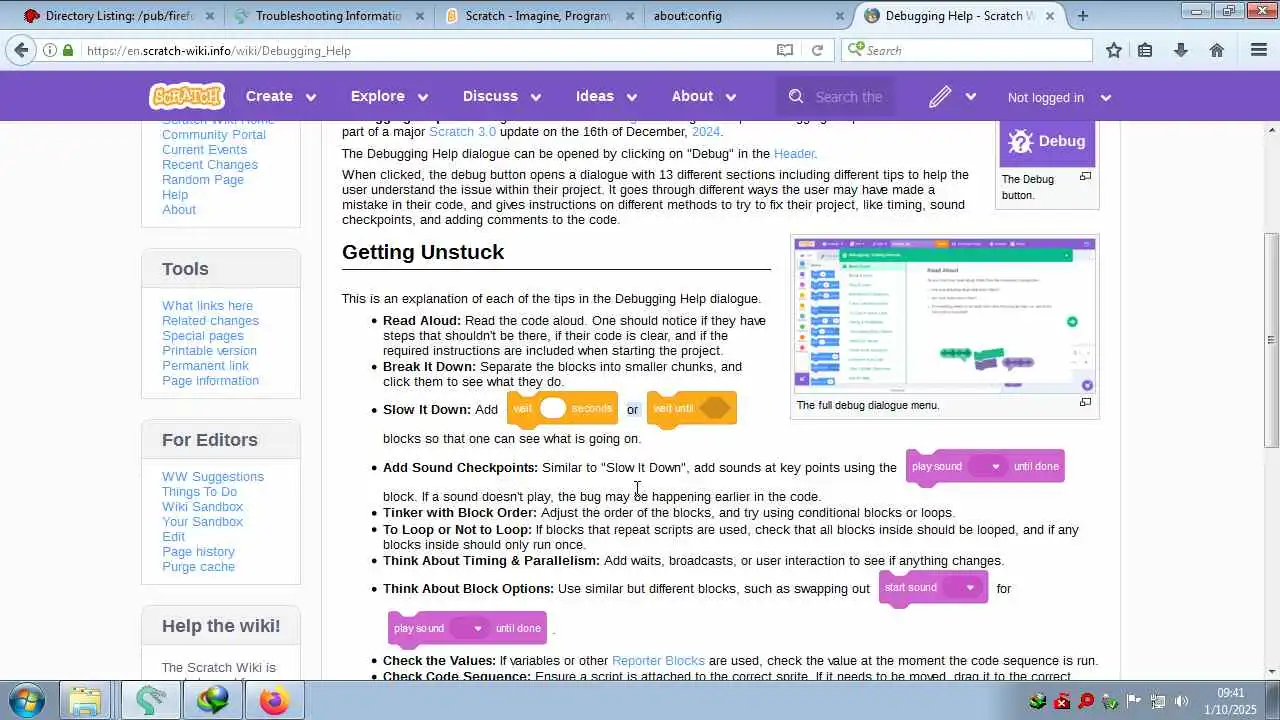Open the Firefox hamburger menu

[1259, 50]
